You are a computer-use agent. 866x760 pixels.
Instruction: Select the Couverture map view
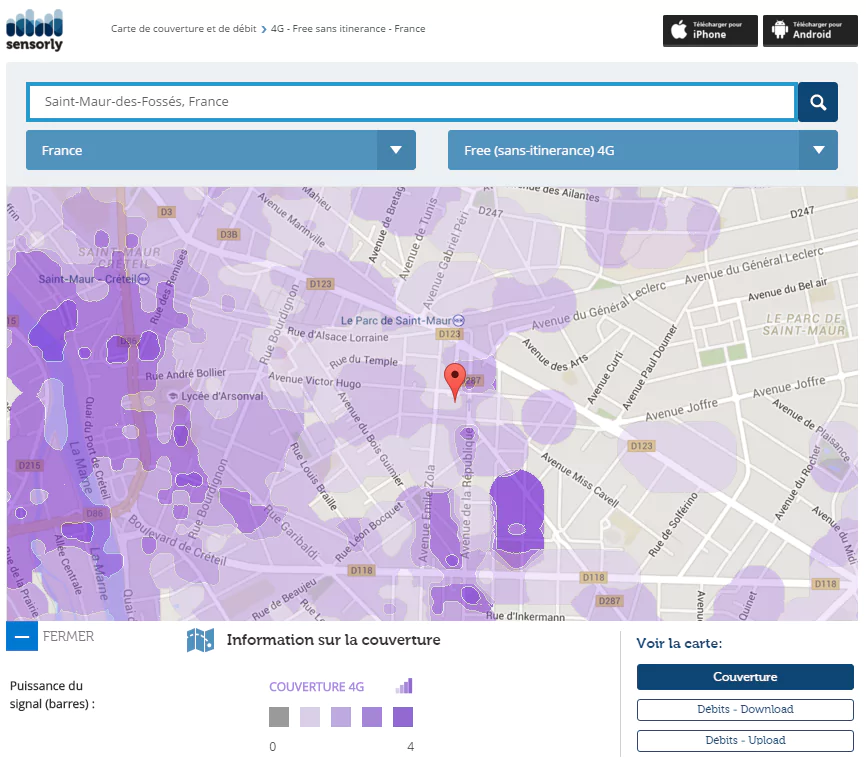pyautogui.click(x=745, y=677)
